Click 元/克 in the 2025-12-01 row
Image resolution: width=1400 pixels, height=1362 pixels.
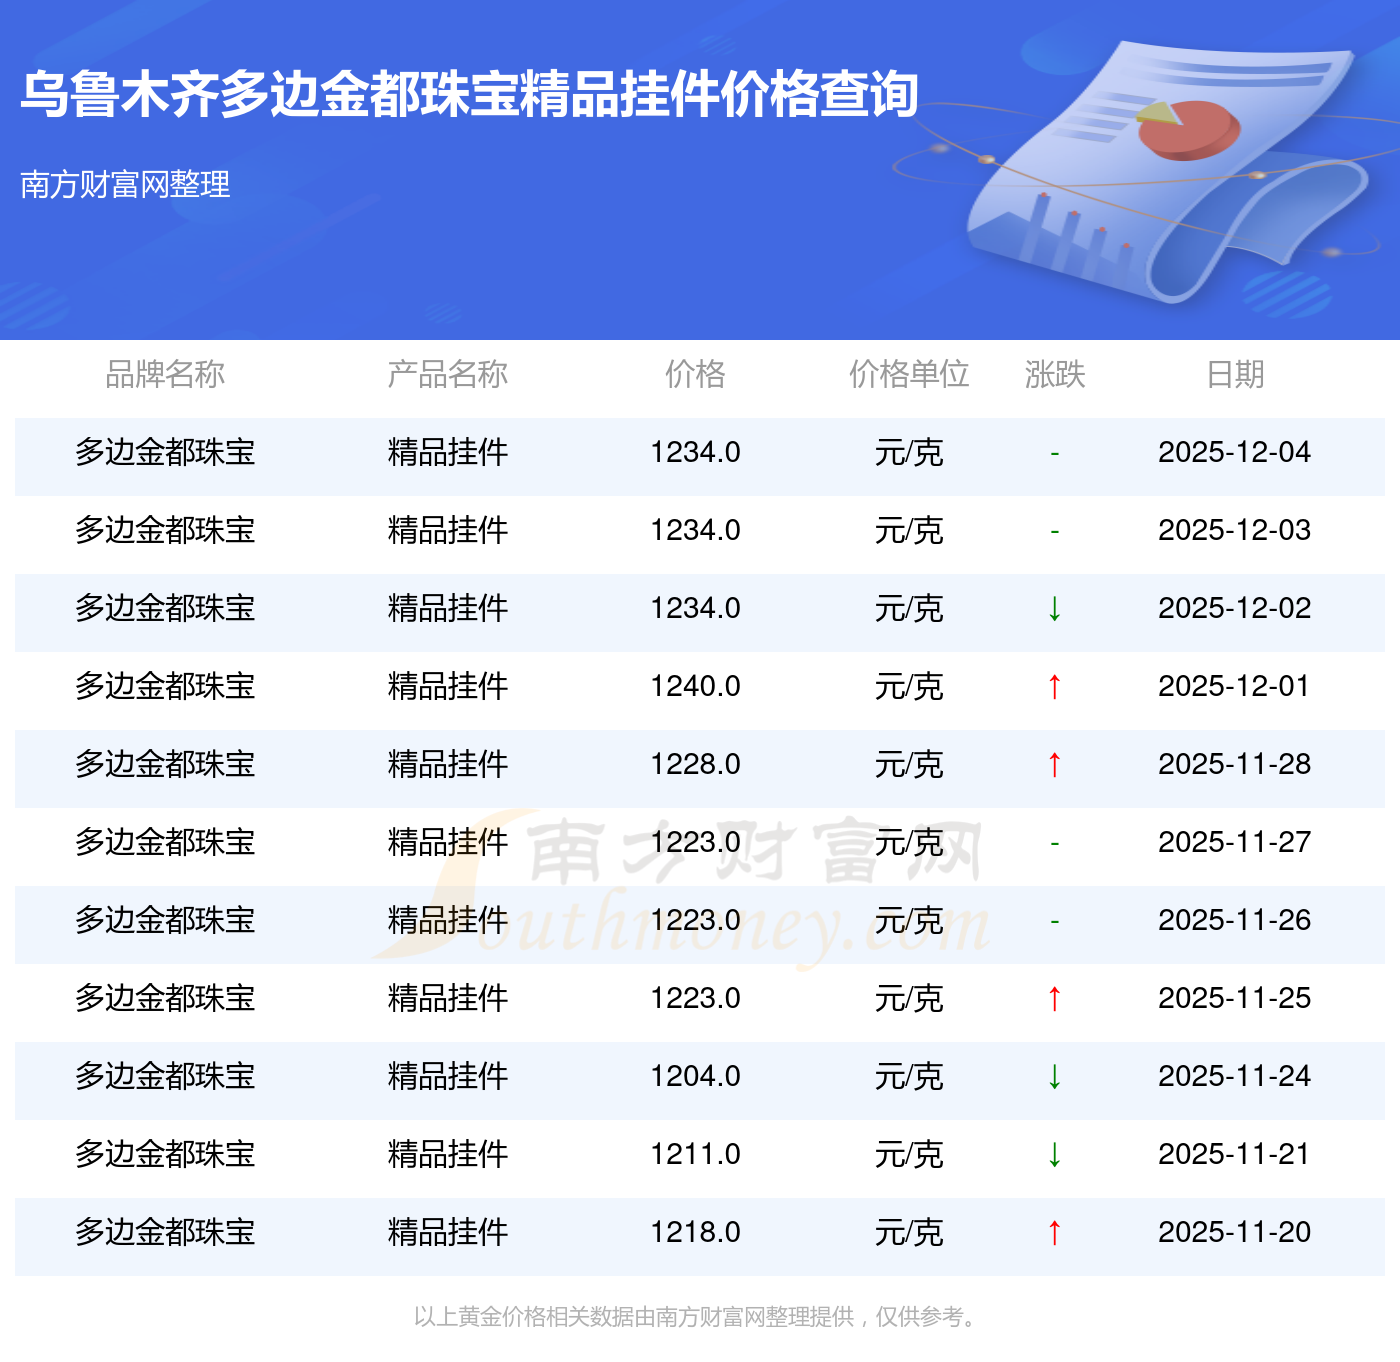pyautogui.click(x=909, y=686)
